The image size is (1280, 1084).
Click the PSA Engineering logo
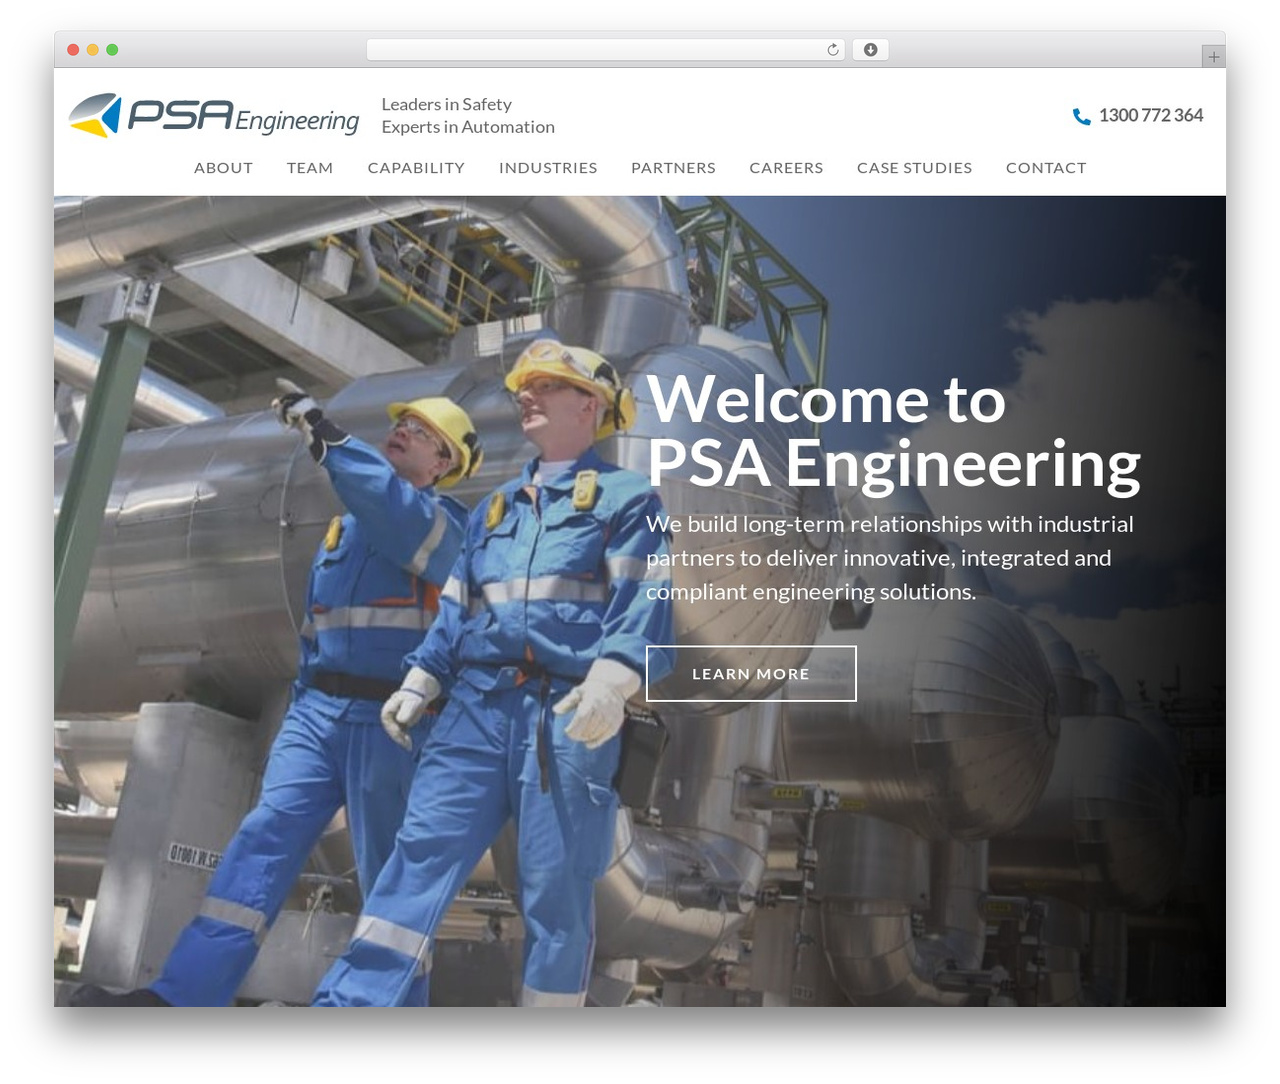pyautogui.click(x=214, y=116)
